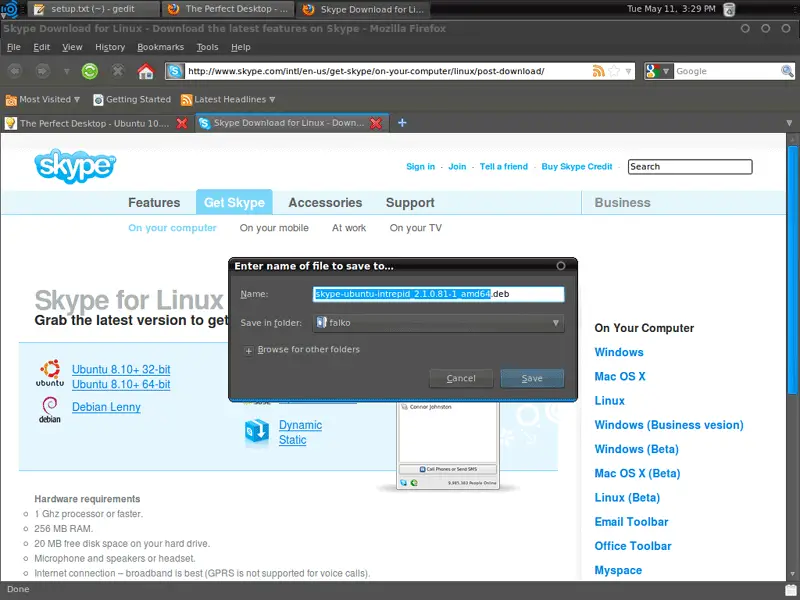Screen dimensions: 800x600
Task: Close The Perfect Desktop tab
Action: pyautogui.click(x=182, y=123)
